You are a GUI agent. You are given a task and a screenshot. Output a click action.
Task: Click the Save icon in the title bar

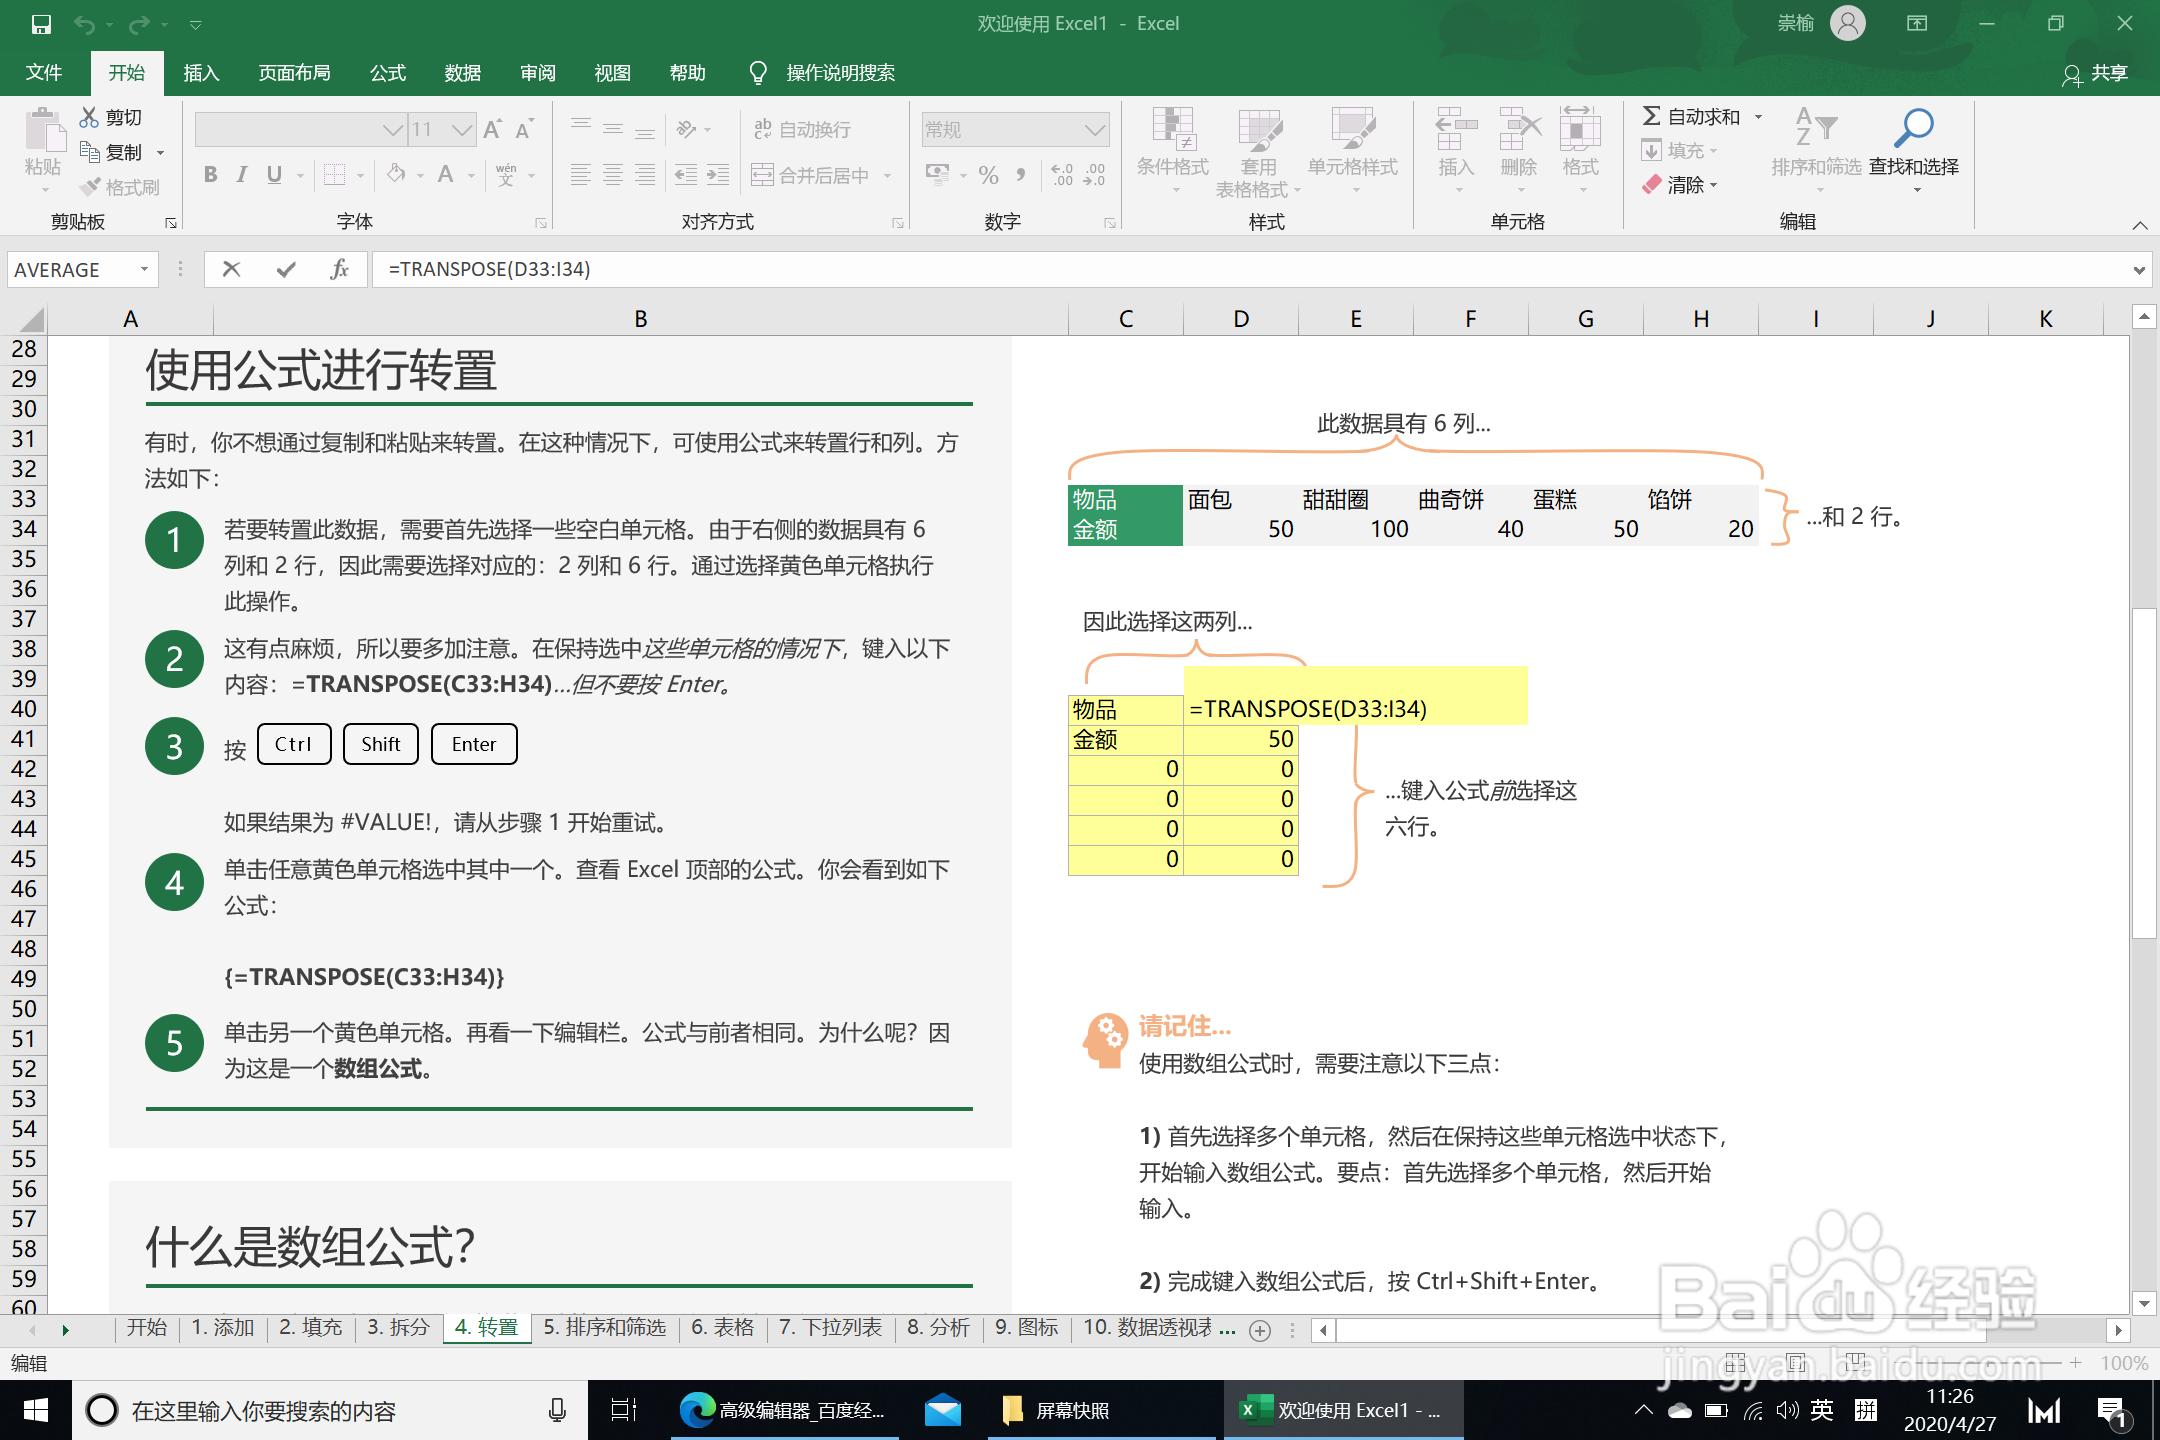[41, 24]
